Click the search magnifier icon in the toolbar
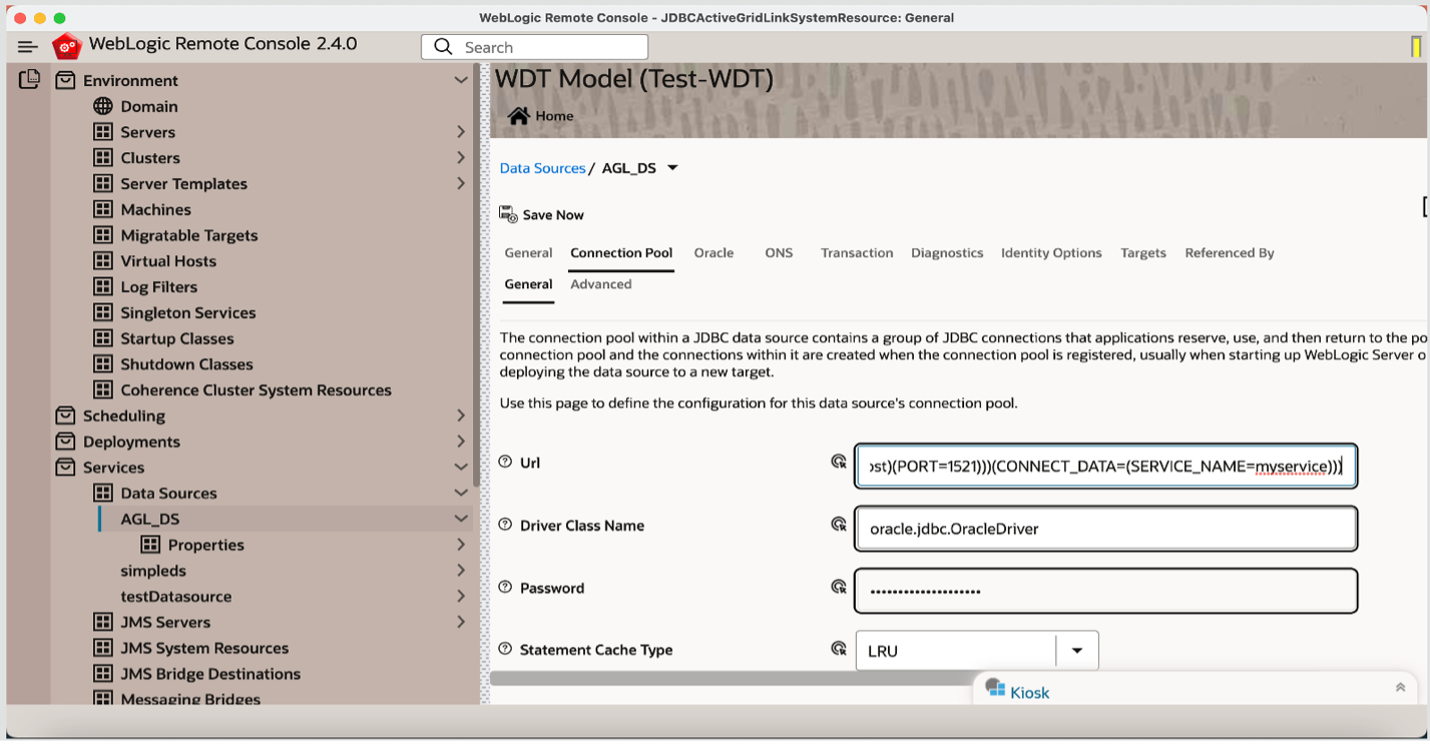This screenshot has height=745, width=1430. tap(443, 46)
